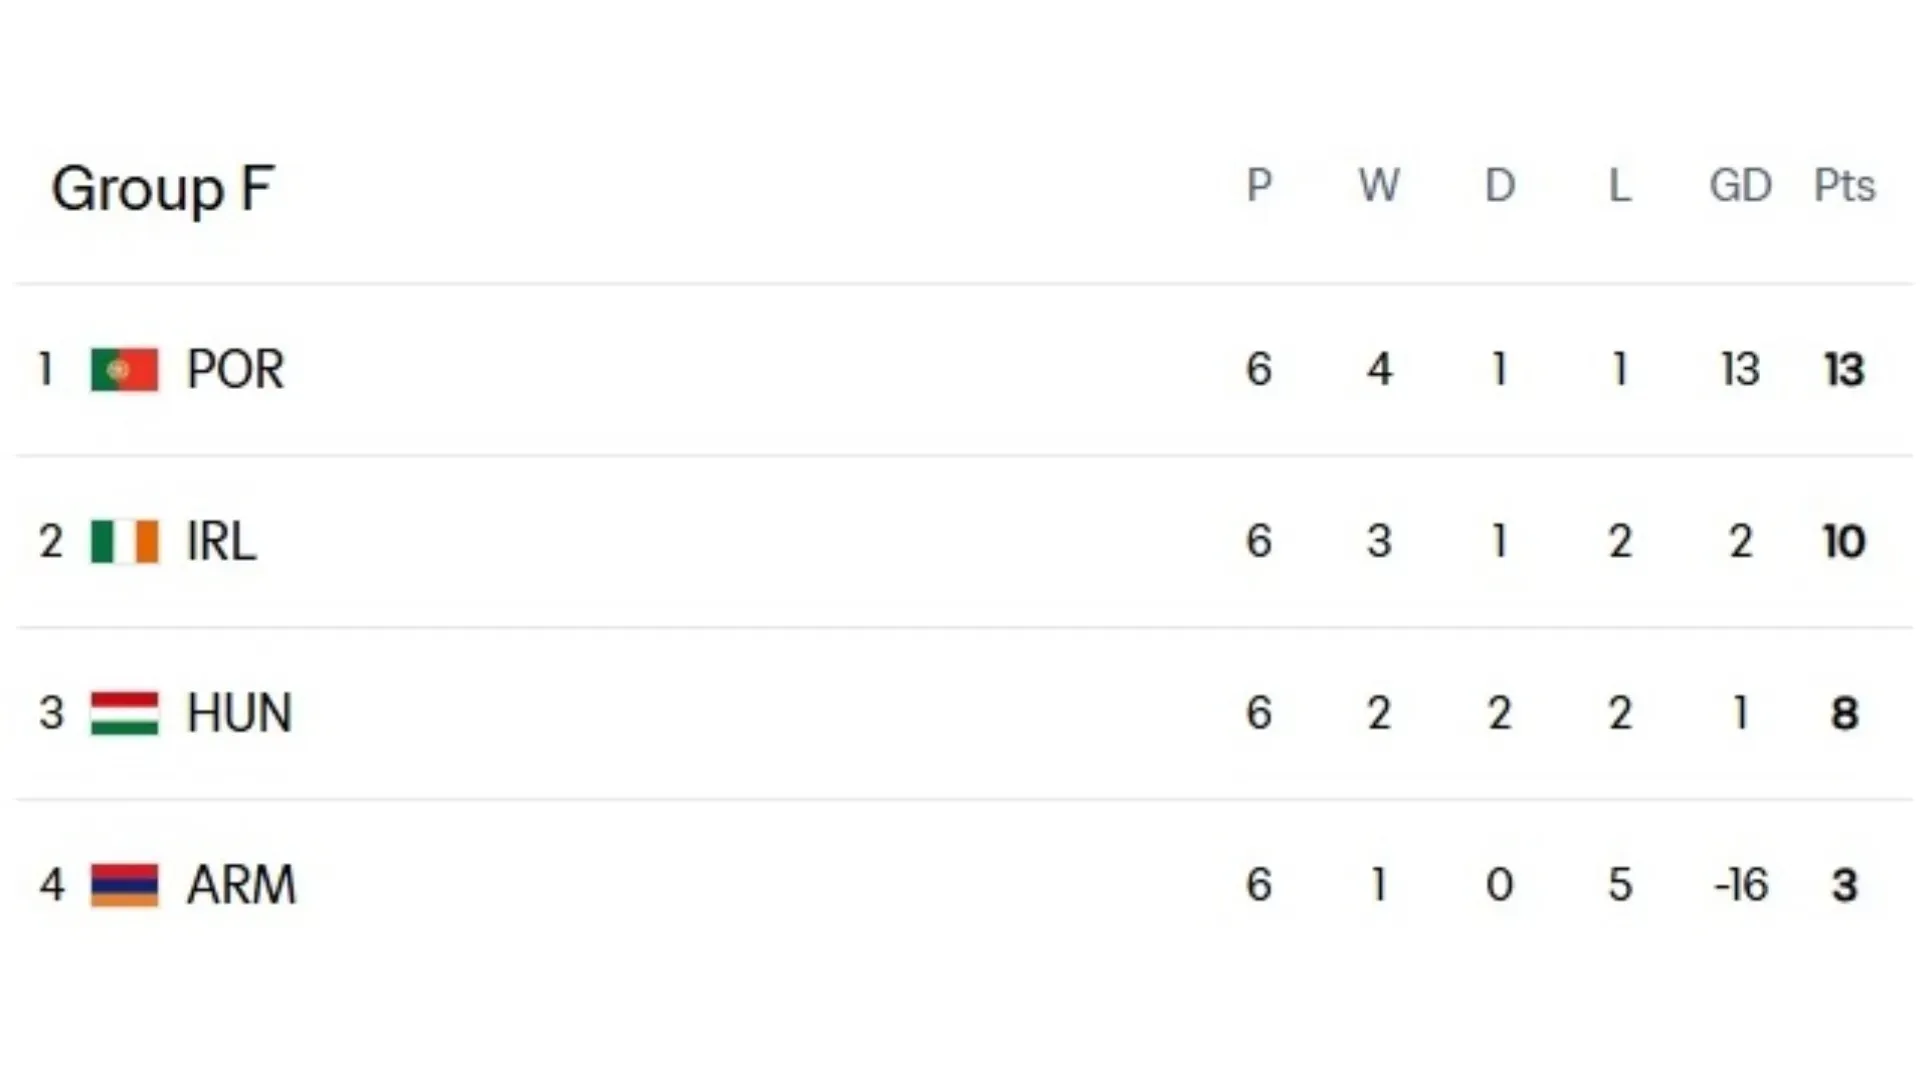Image resolution: width=1920 pixels, height=1080 pixels.
Task: Click the Ireland flag icon
Action: click(x=124, y=541)
